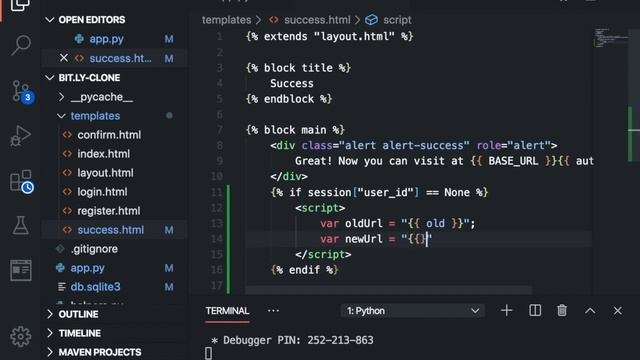Create a new terminal with plus icon

(x=507, y=311)
